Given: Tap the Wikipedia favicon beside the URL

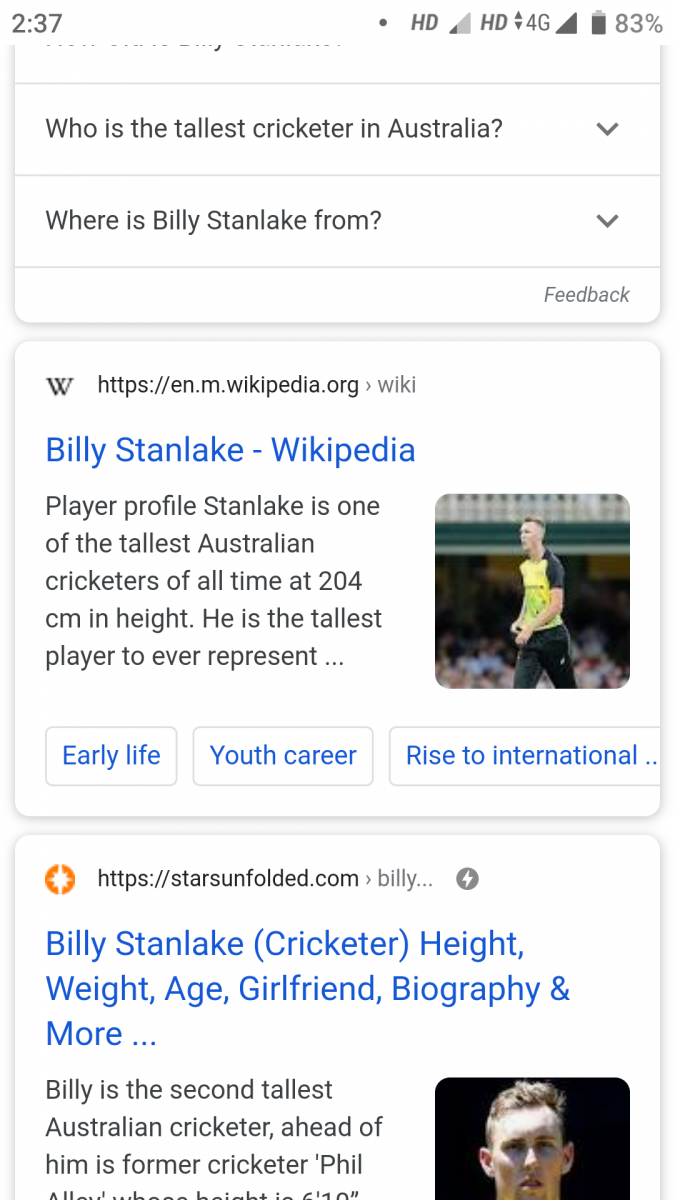Looking at the screenshot, I should point(60,385).
